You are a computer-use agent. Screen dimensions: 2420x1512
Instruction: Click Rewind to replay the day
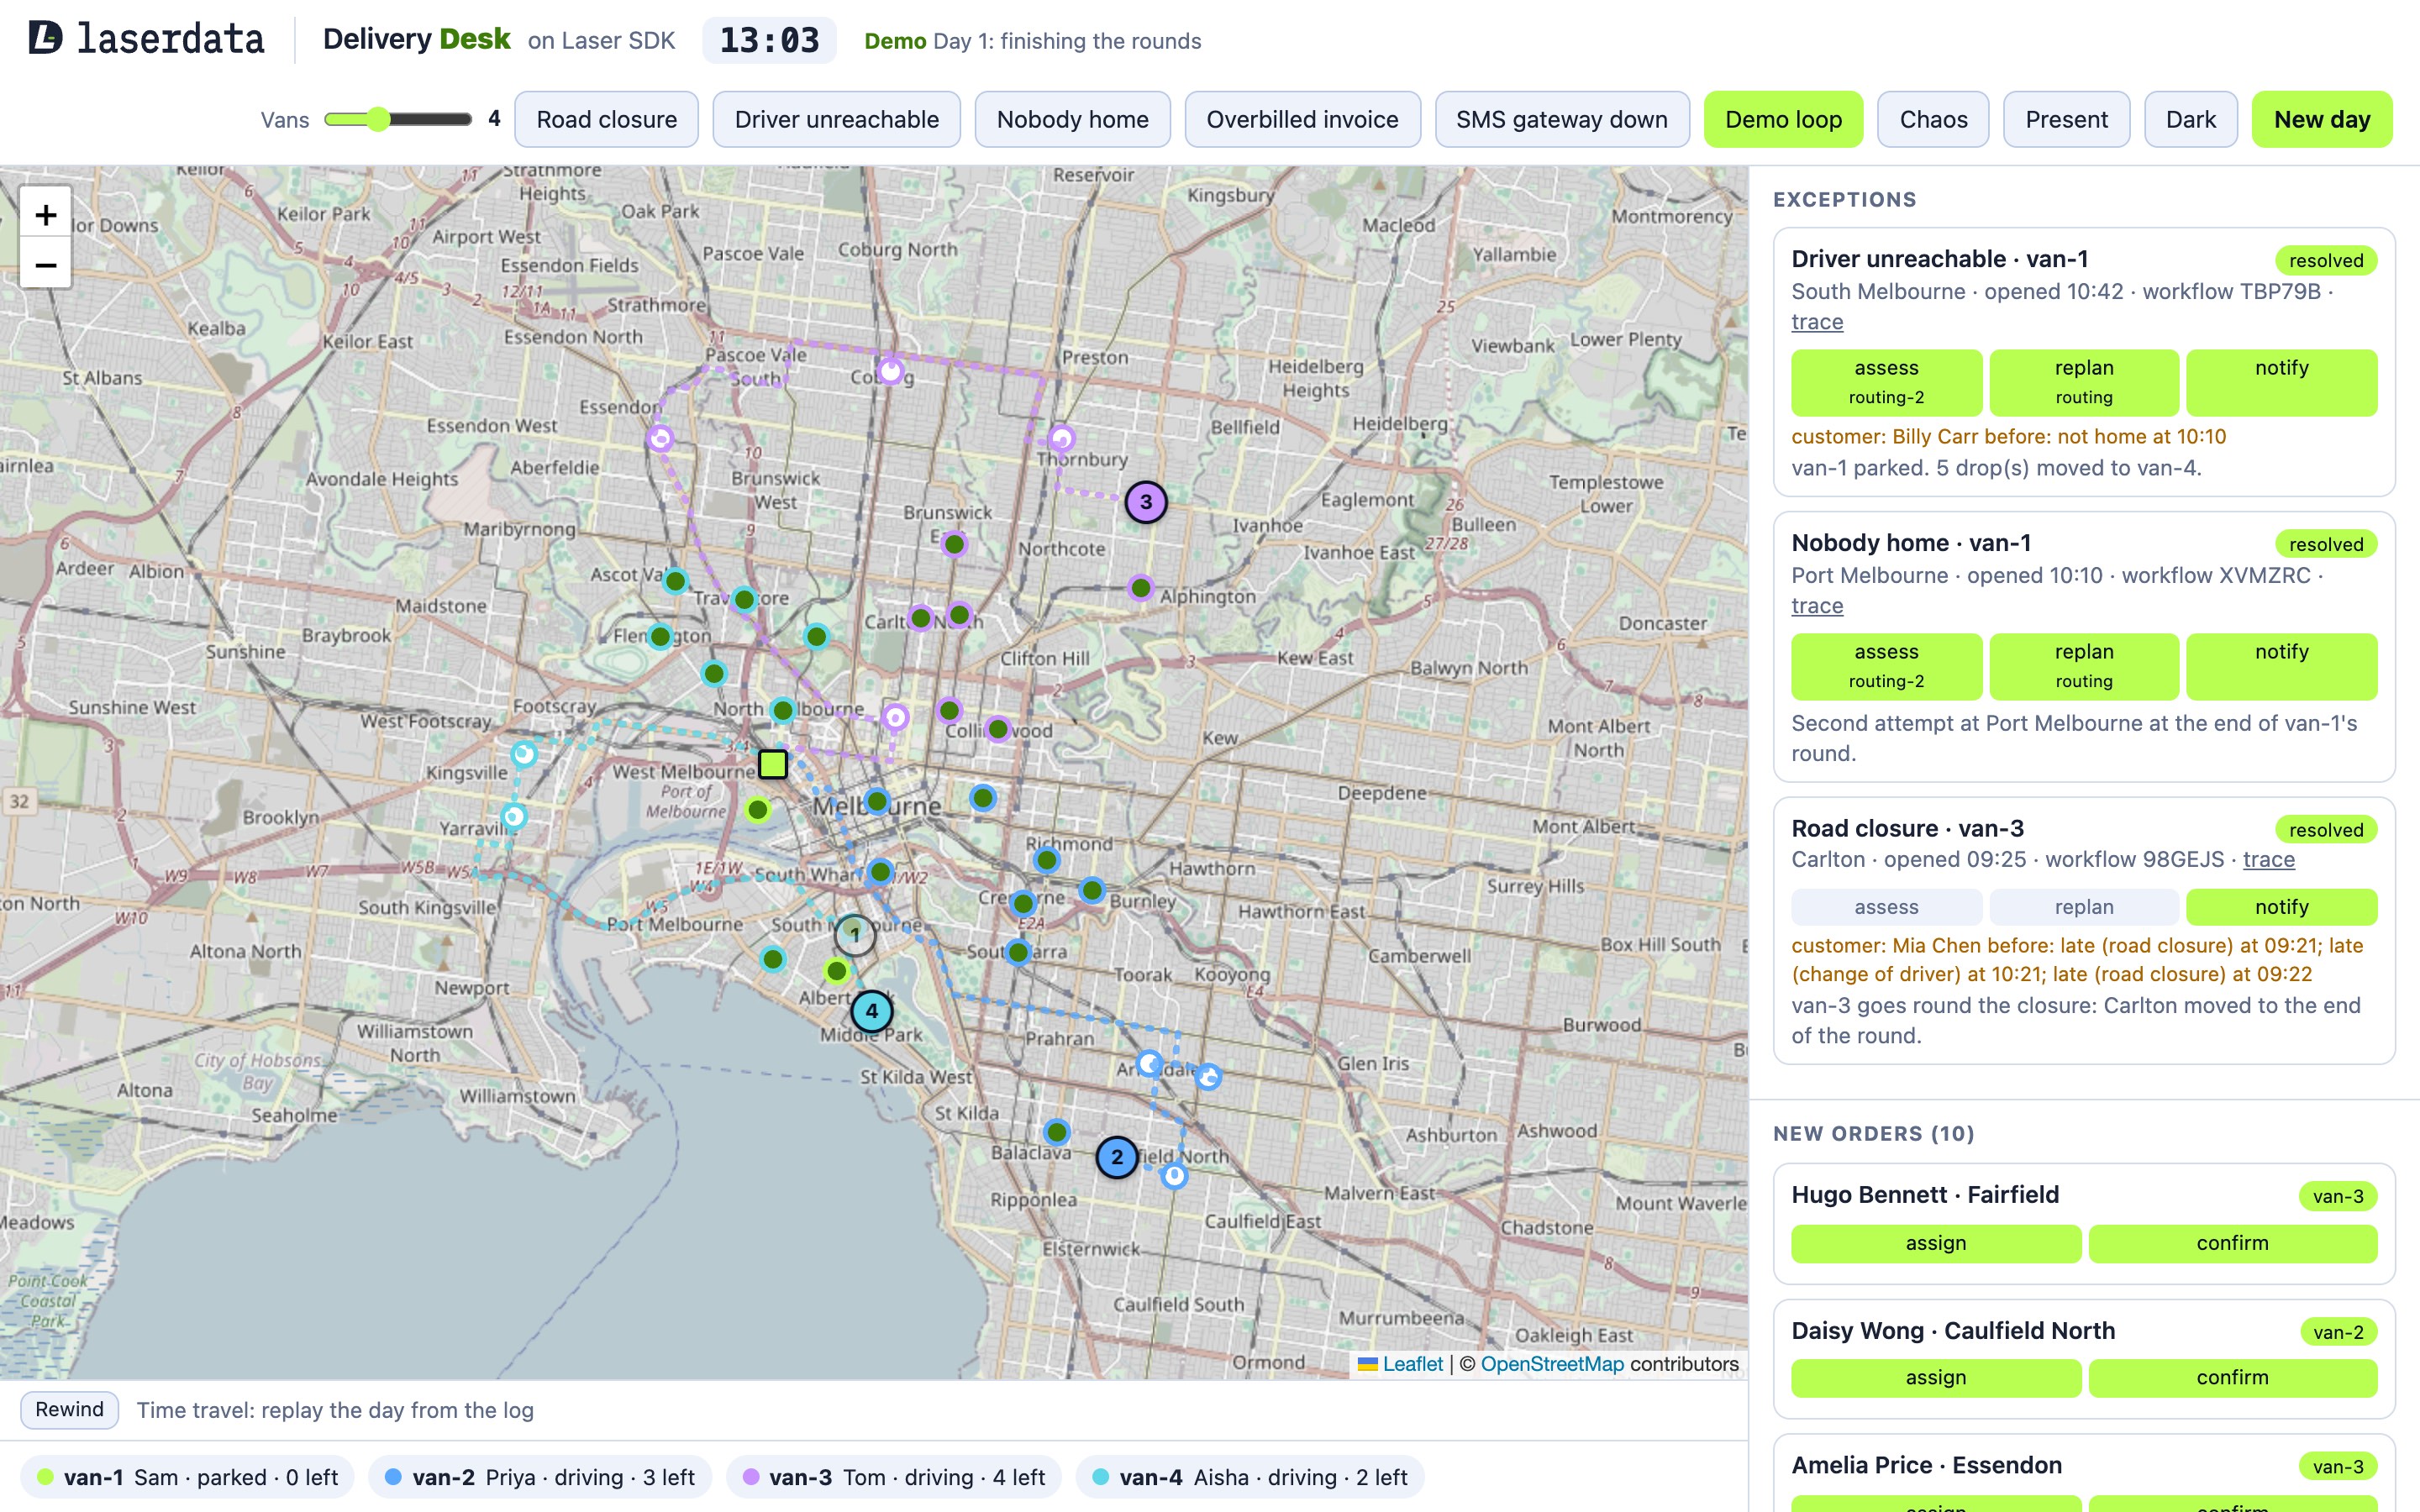click(x=69, y=1409)
